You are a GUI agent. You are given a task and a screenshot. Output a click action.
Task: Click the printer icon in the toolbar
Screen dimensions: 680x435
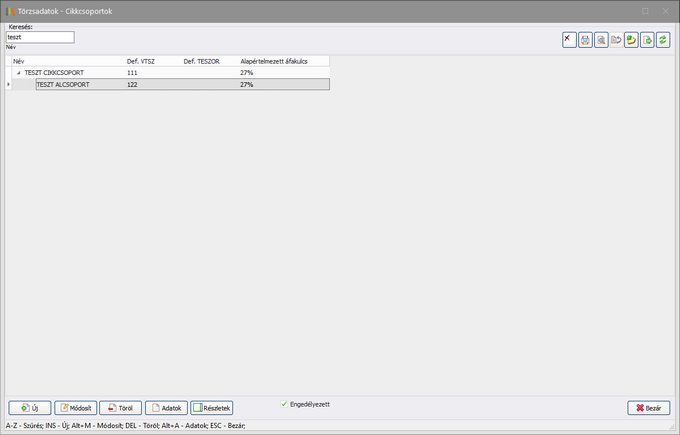[585, 40]
